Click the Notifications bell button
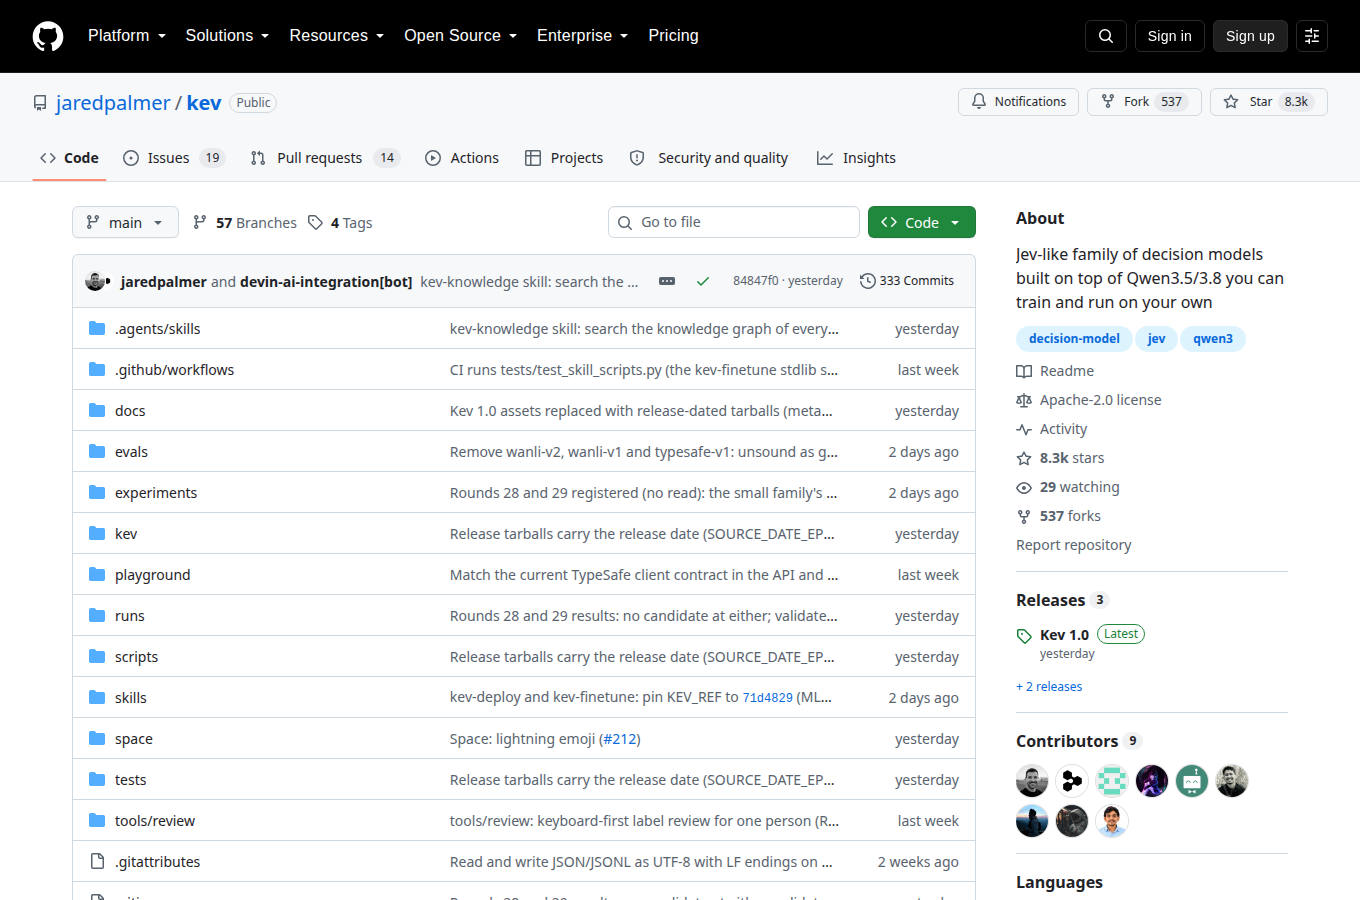 pyautogui.click(x=1018, y=102)
